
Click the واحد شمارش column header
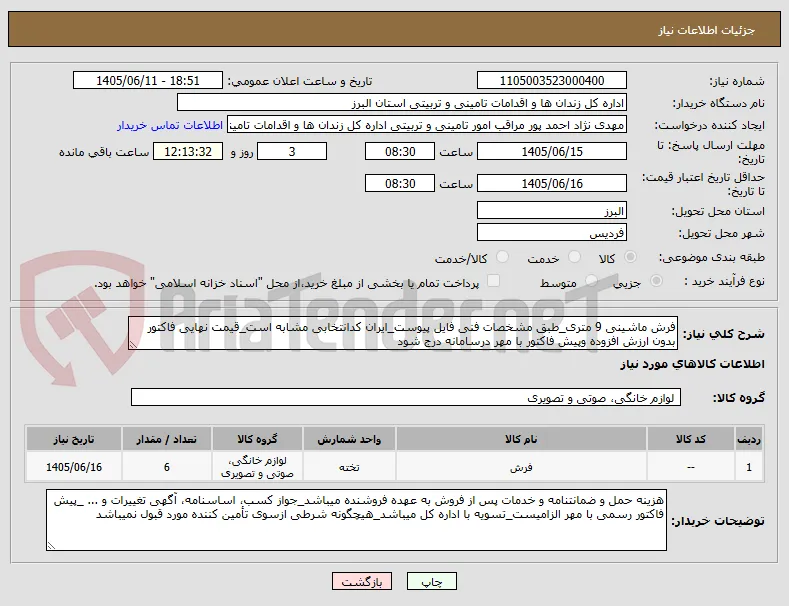tap(349, 439)
